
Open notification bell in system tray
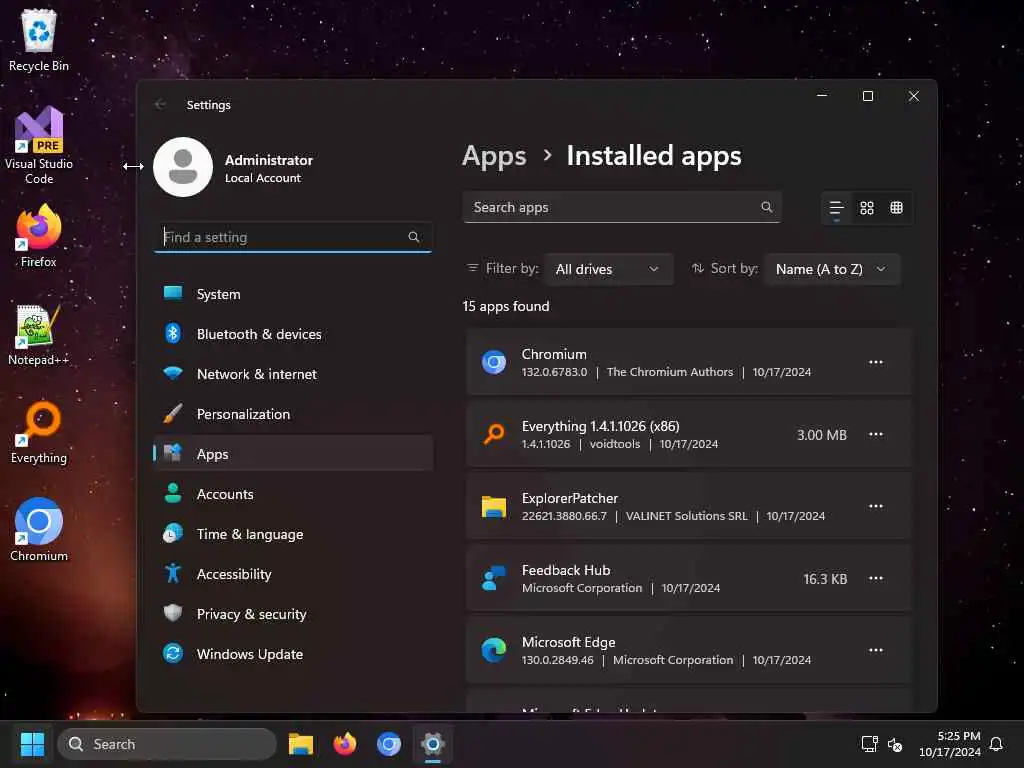point(997,744)
